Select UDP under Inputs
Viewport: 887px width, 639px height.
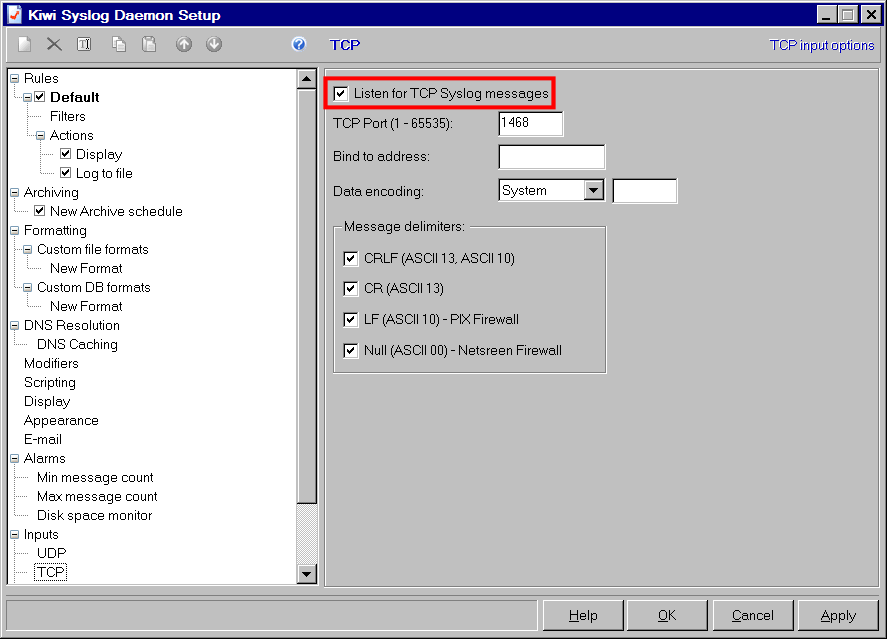(51, 553)
